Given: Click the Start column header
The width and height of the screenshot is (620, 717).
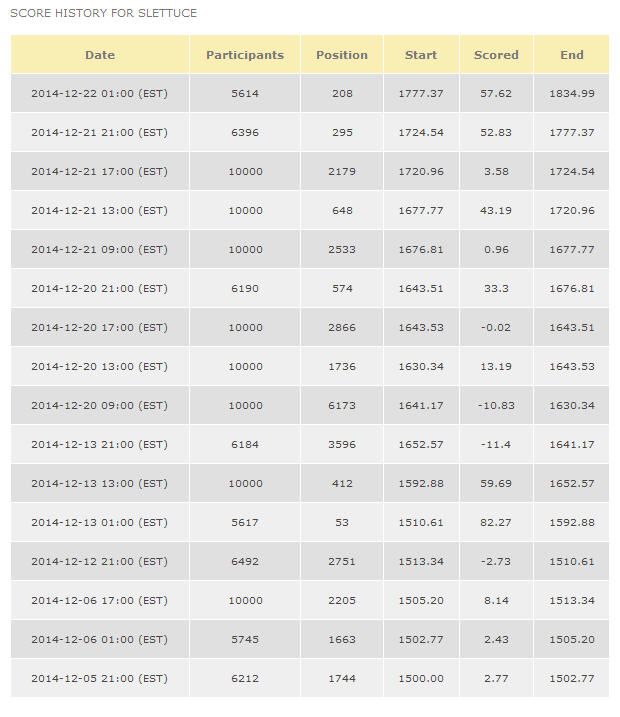Looking at the screenshot, I should point(421,55).
